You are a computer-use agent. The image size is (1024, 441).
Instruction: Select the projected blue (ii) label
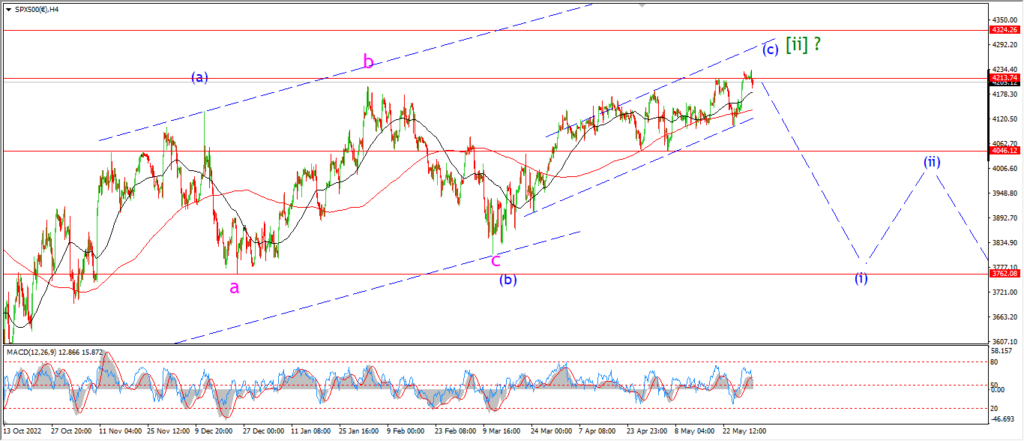tap(931, 161)
